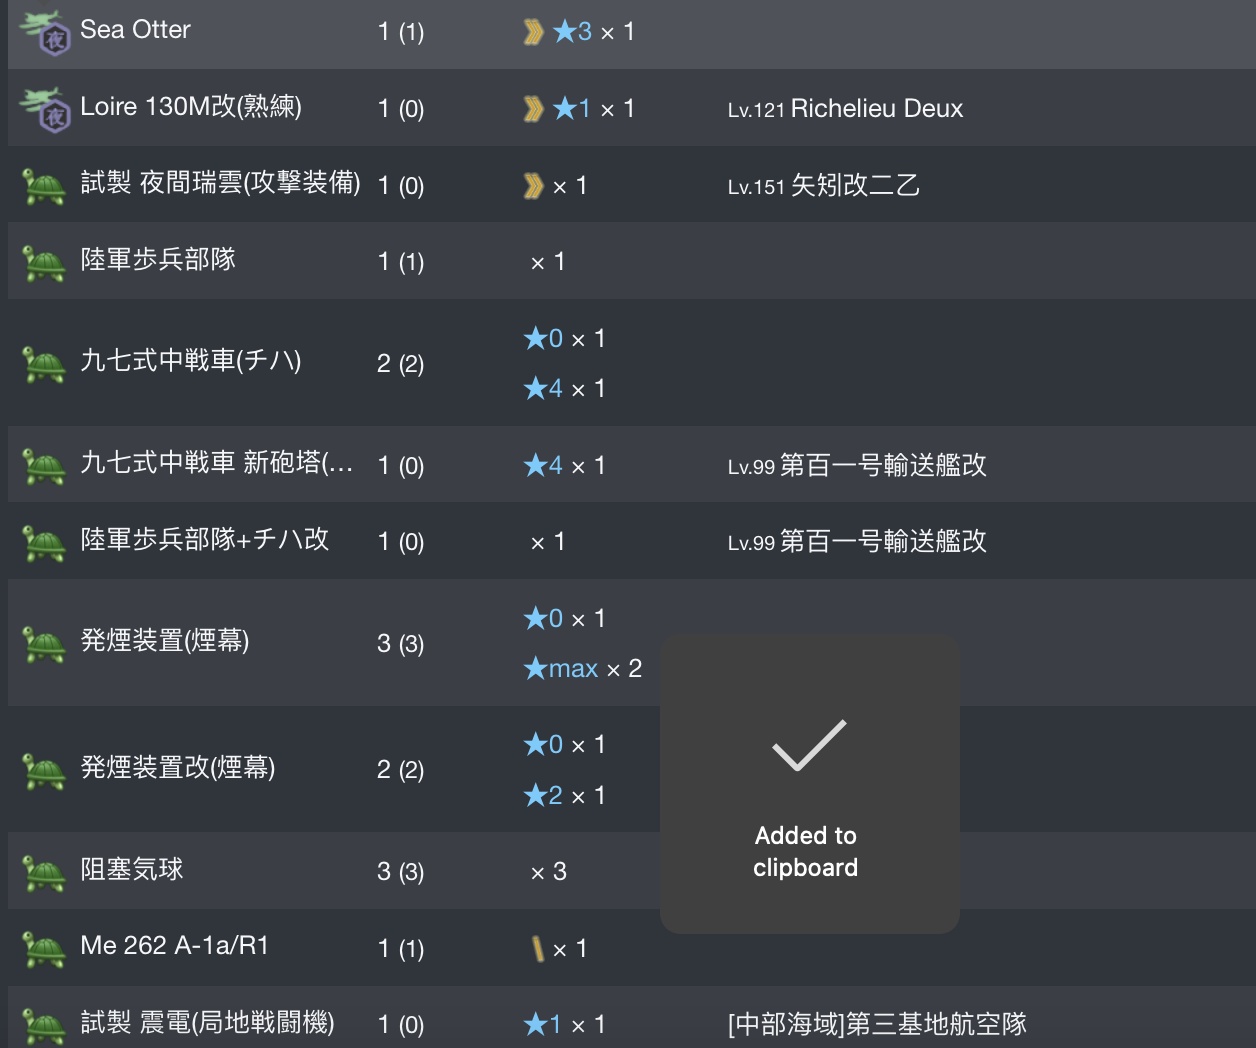This screenshot has width=1256, height=1048.
Task: Select [中部海域]第三基地航空隊 entry
Action: [x=877, y=1024]
